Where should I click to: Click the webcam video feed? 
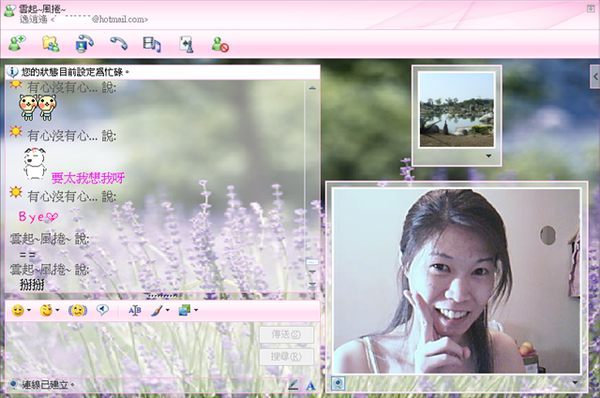(x=457, y=281)
